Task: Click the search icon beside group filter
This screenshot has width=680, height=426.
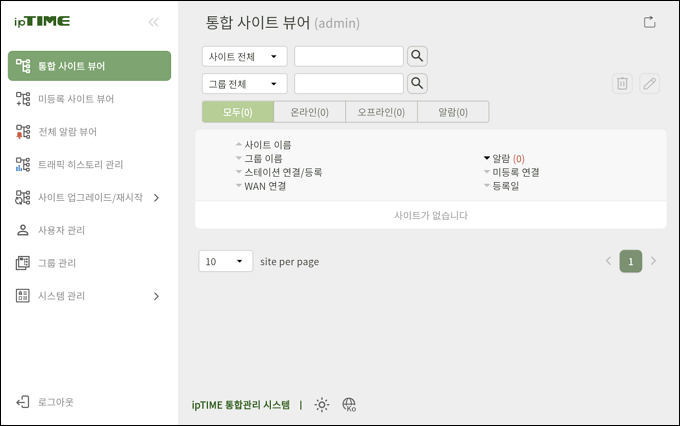Action: tap(418, 83)
